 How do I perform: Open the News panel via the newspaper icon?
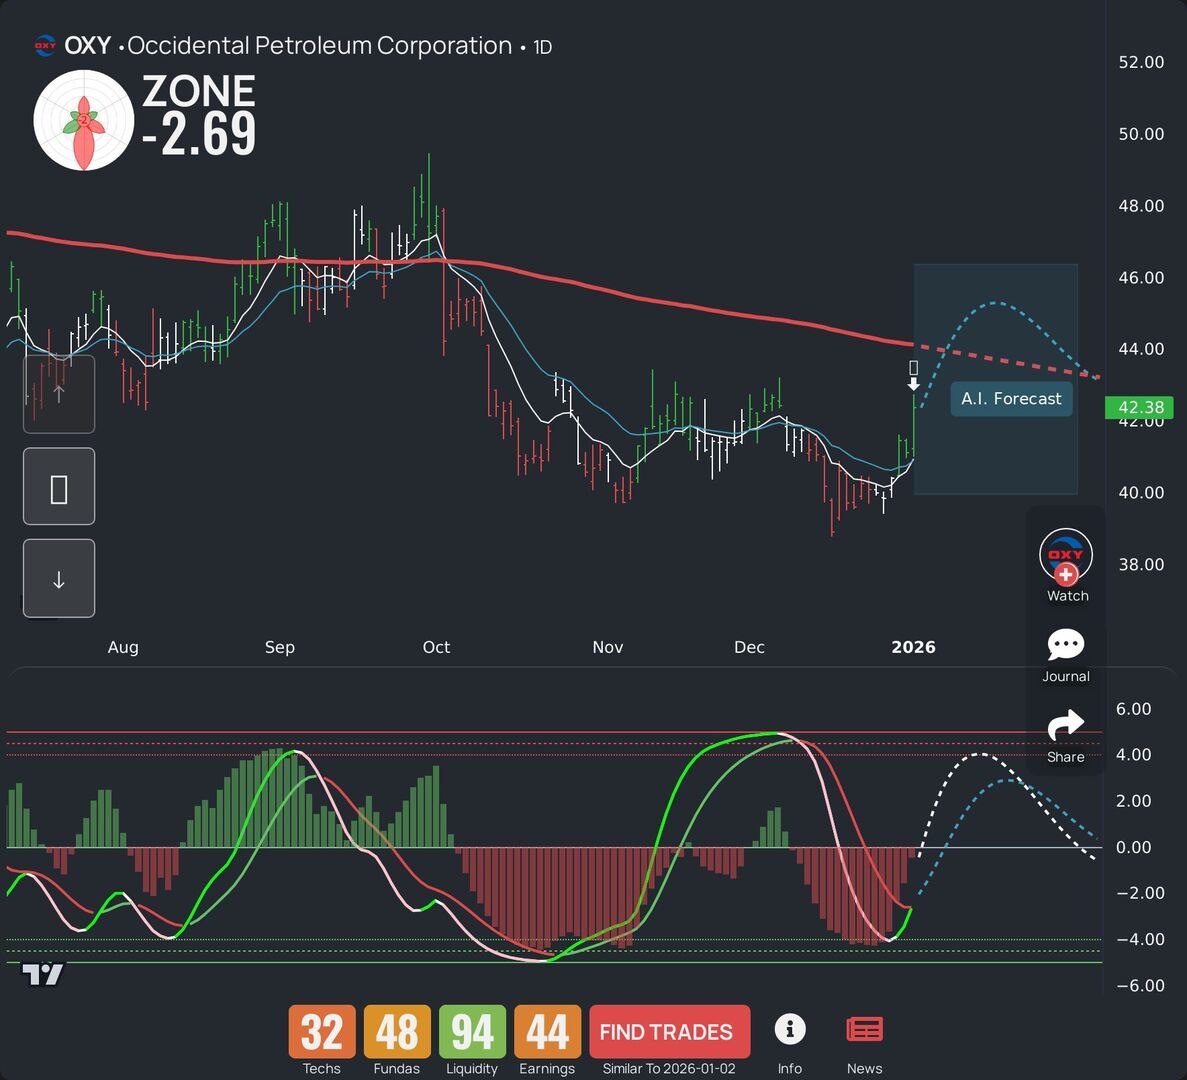pyautogui.click(x=864, y=1028)
